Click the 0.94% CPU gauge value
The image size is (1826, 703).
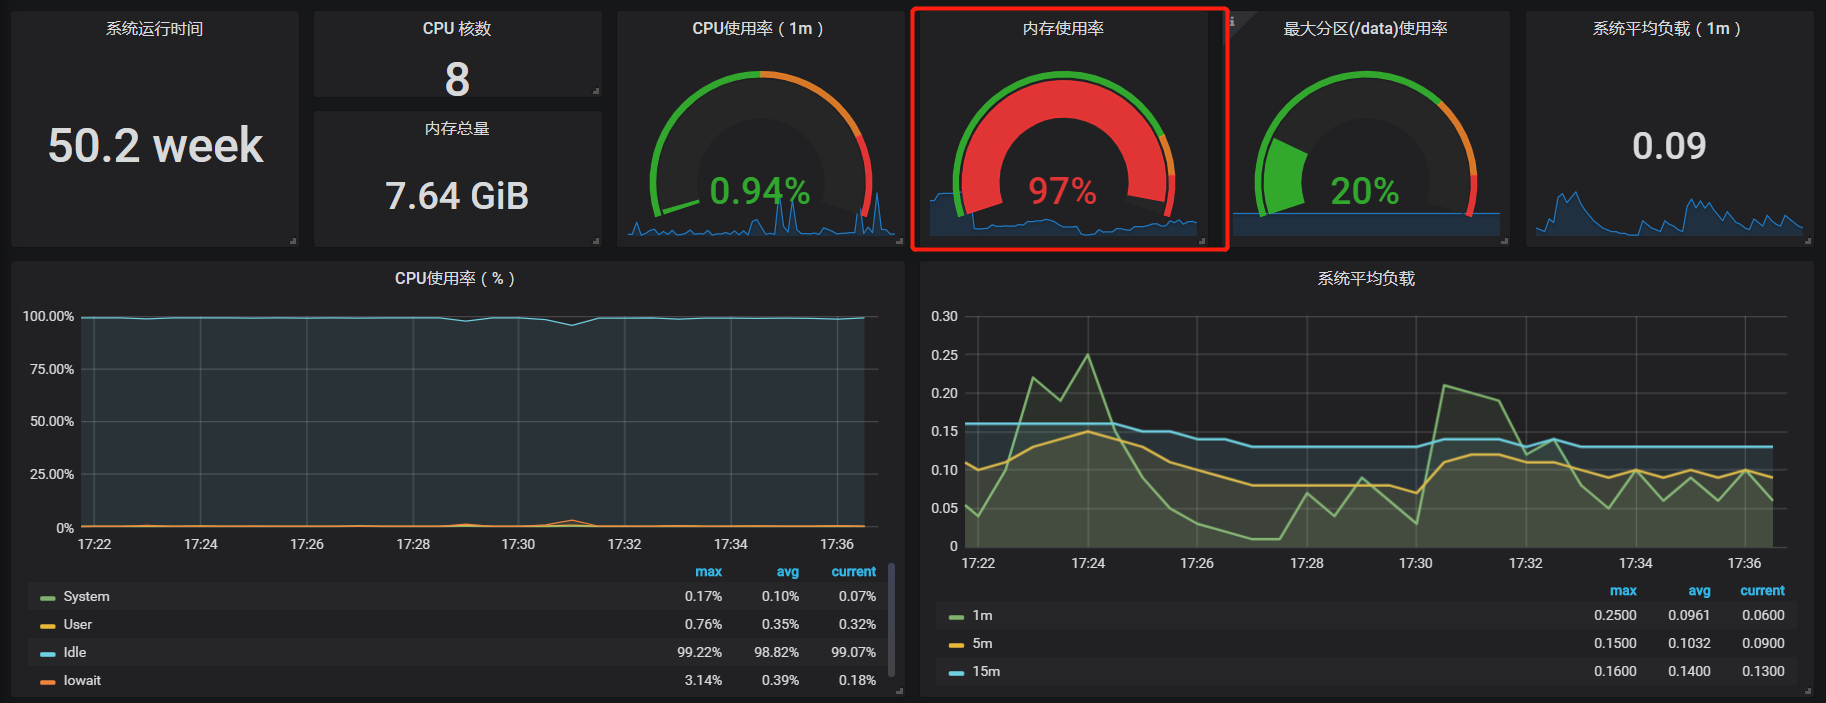pos(759,190)
